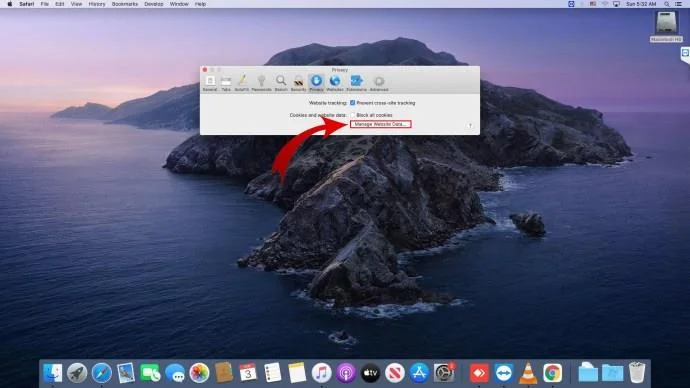Open the Search preferences pane

(x=281, y=83)
